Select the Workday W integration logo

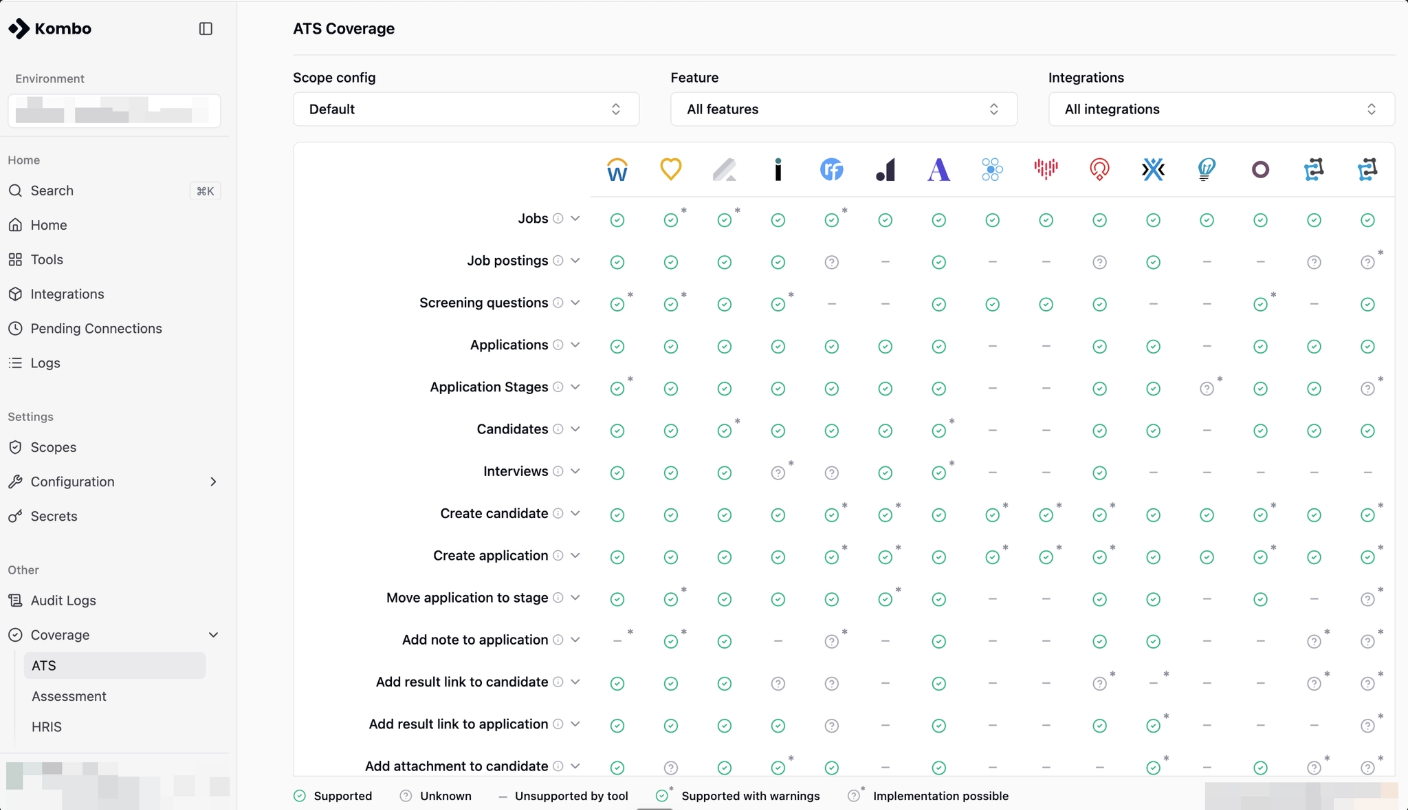pos(617,170)
